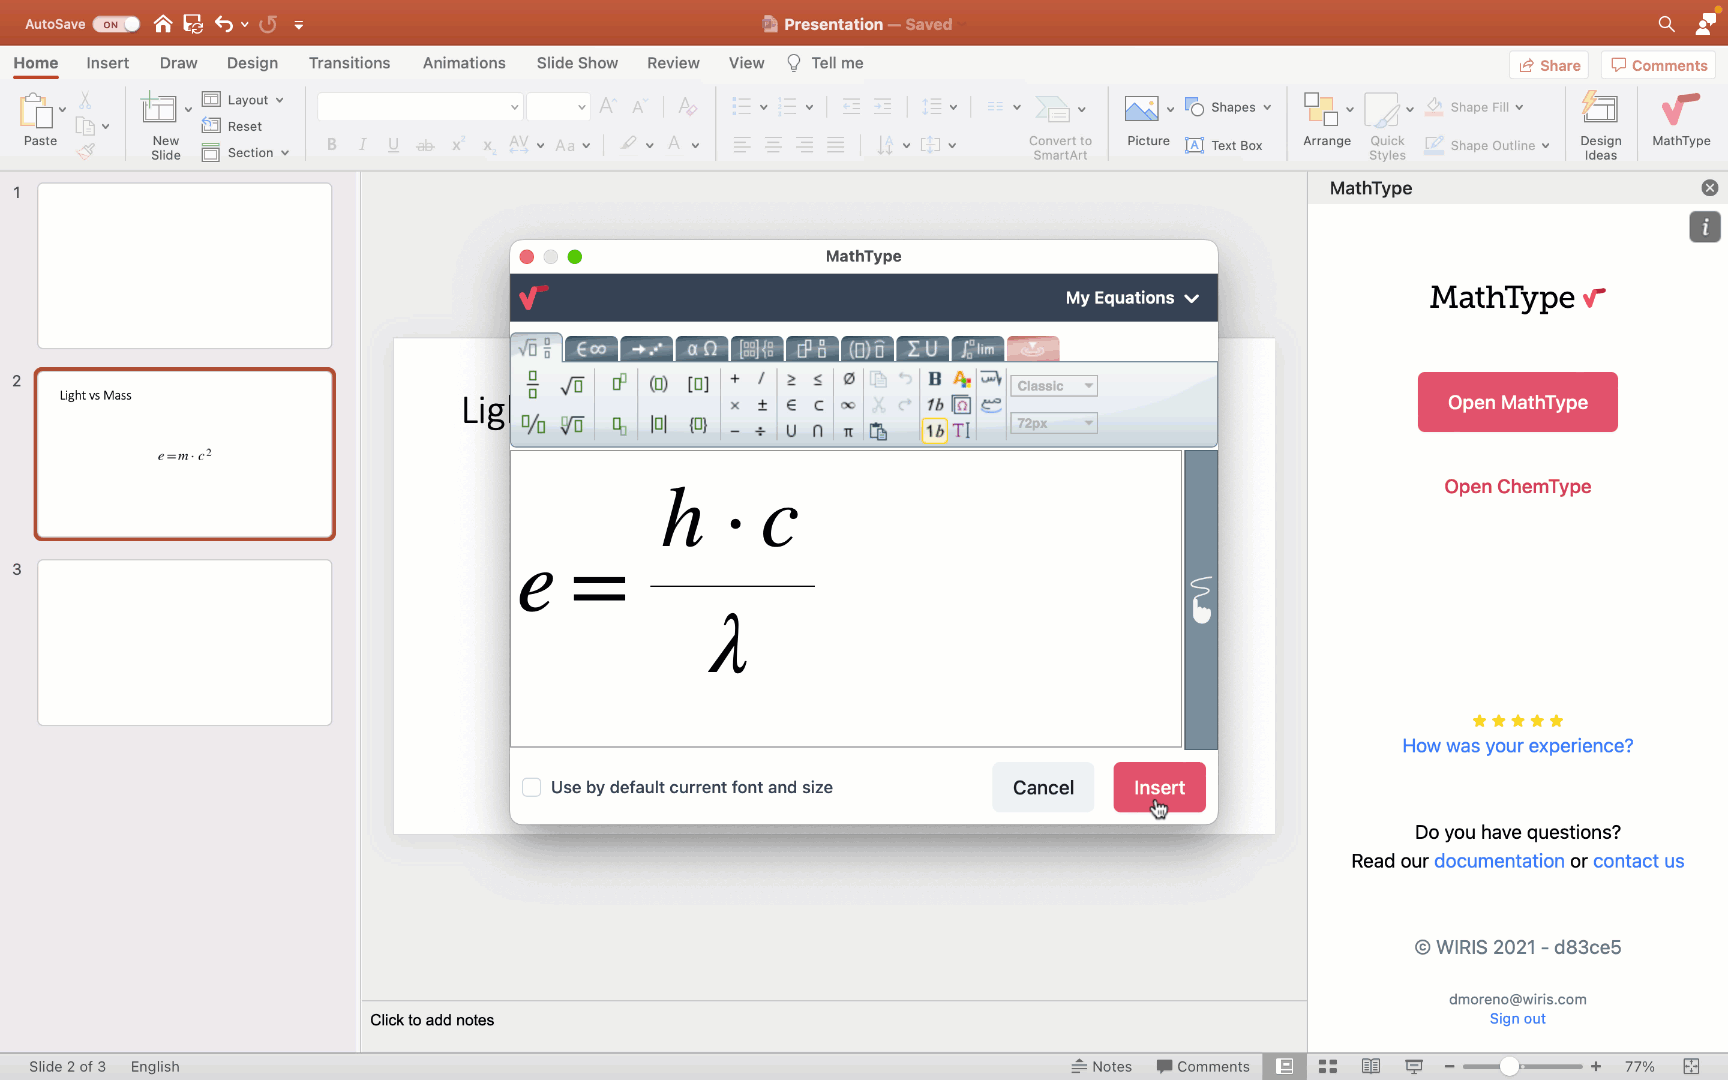This screenshot has height=1080, width=1728.
Task: Toggle the AutoSave switch
Action: pyautogui.click(x=116, y=24)
